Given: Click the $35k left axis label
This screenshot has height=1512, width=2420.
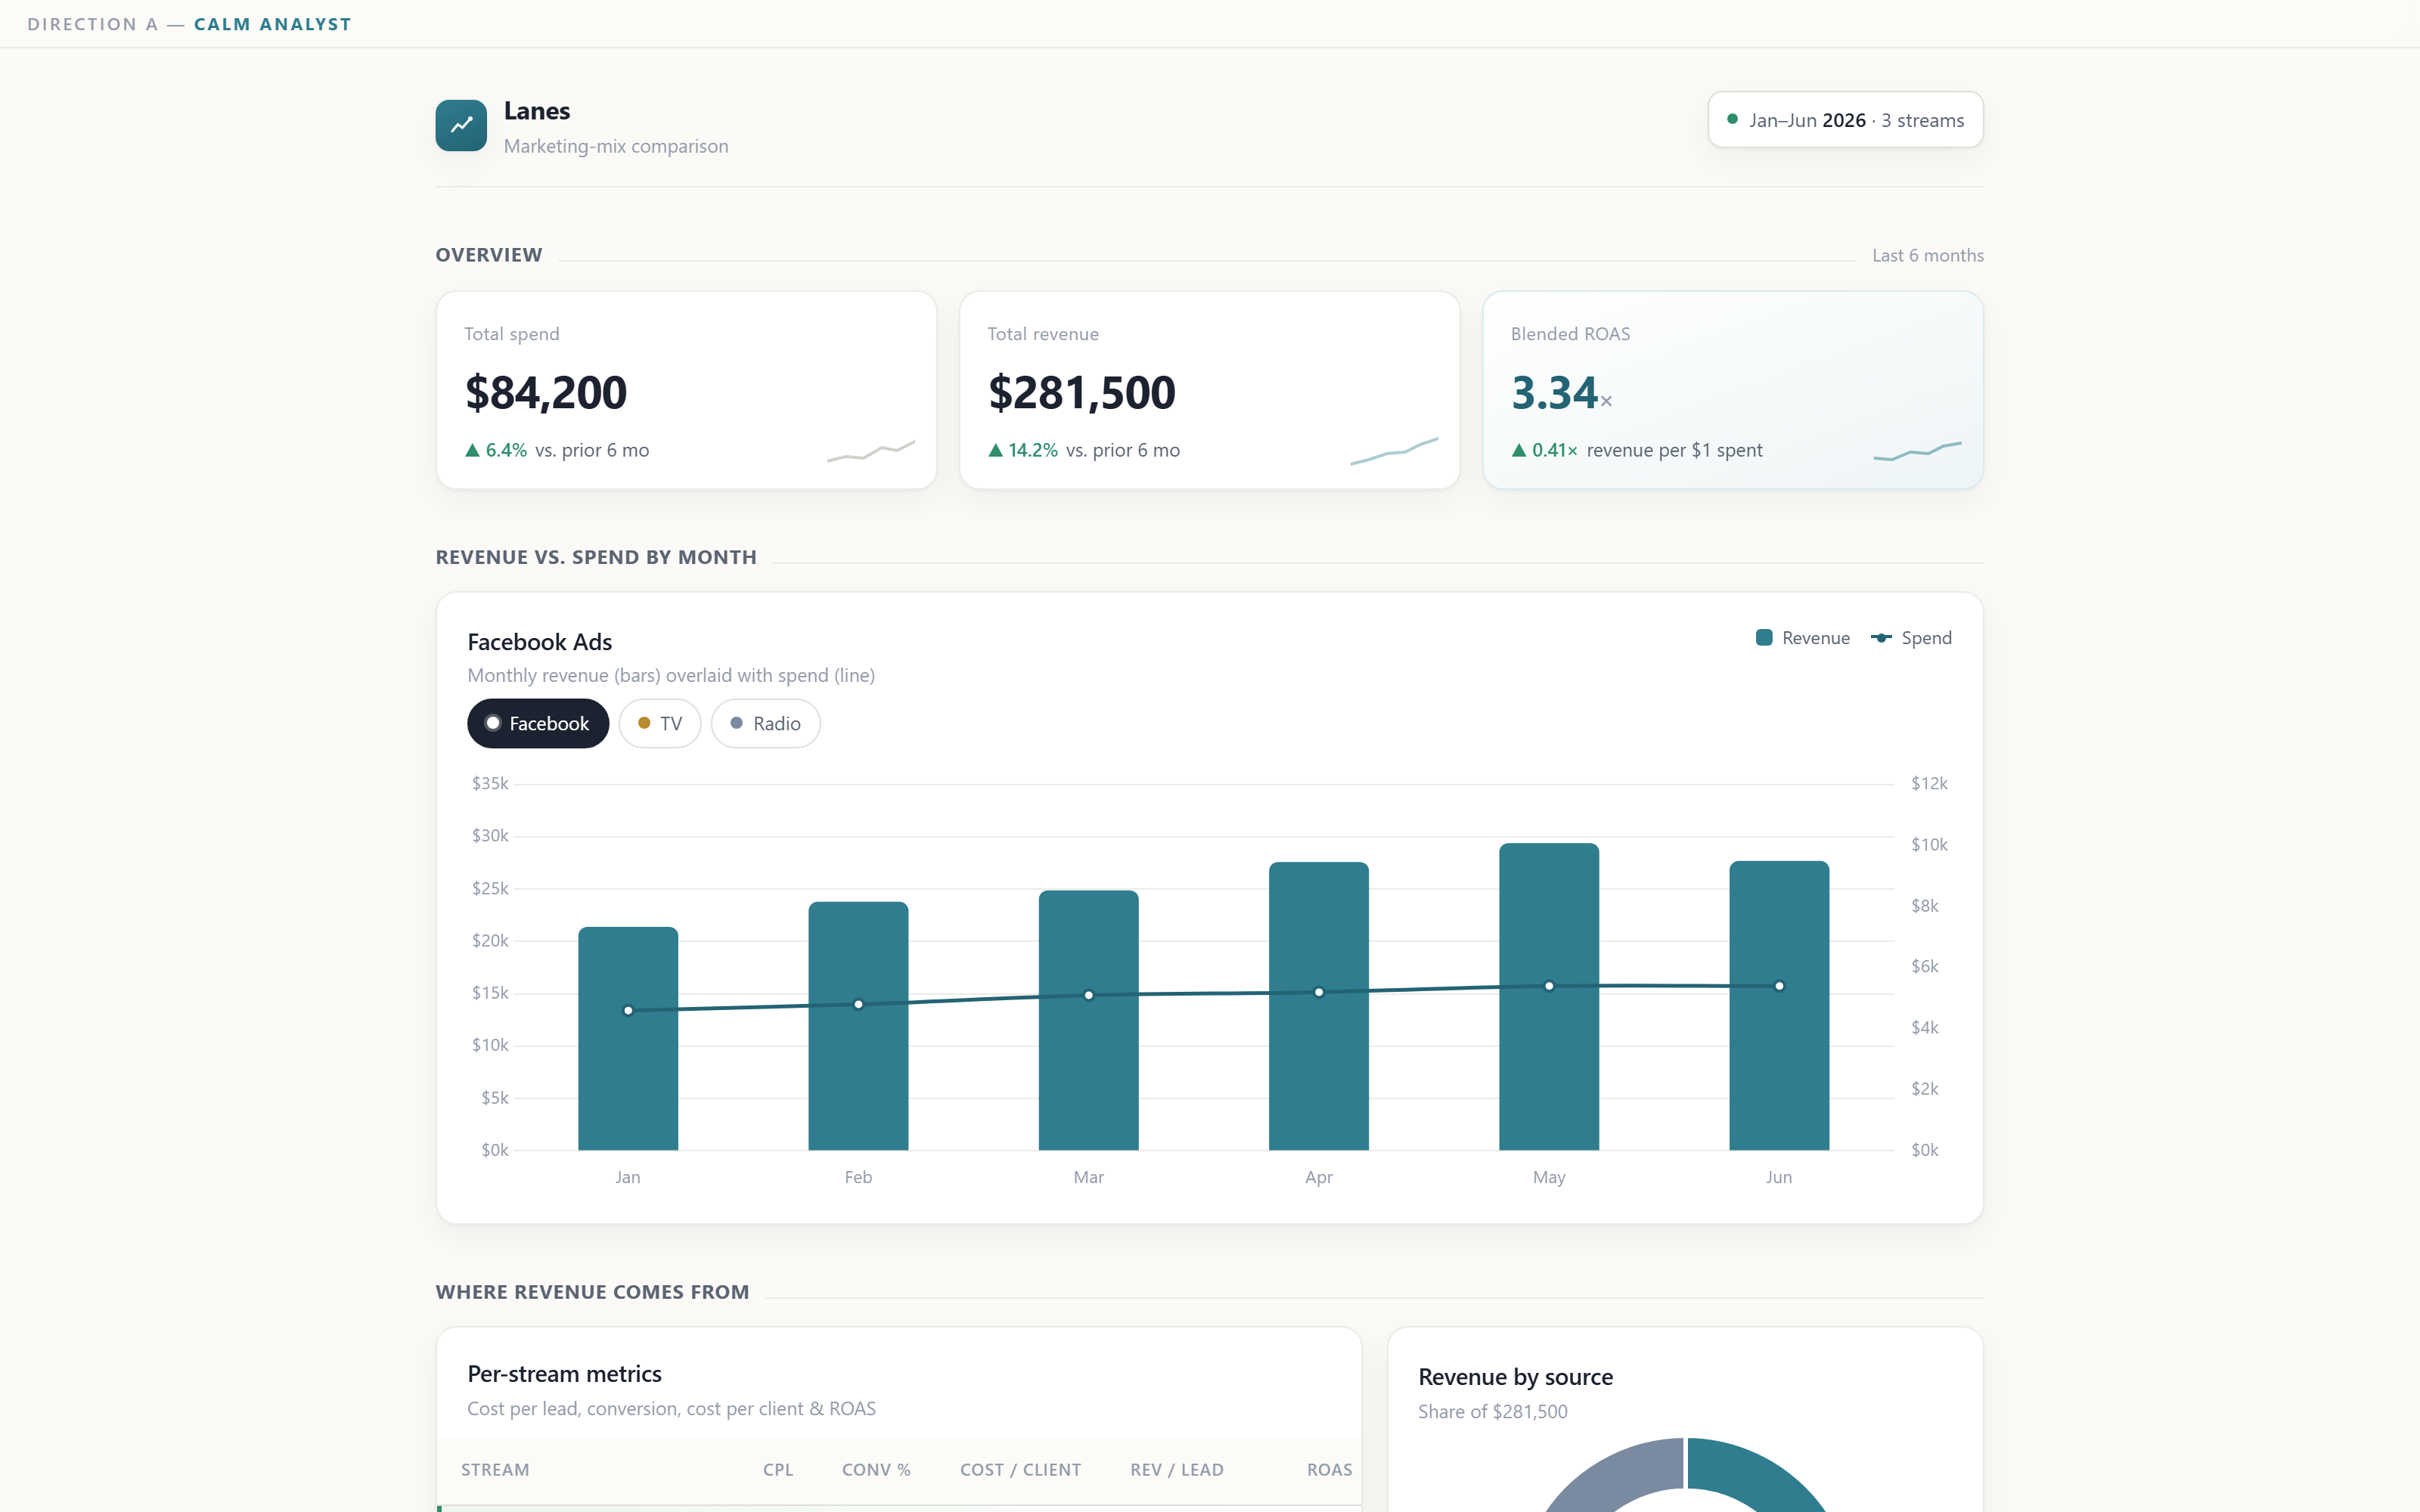Looking at the screenshot, I should tap(490, 783).
